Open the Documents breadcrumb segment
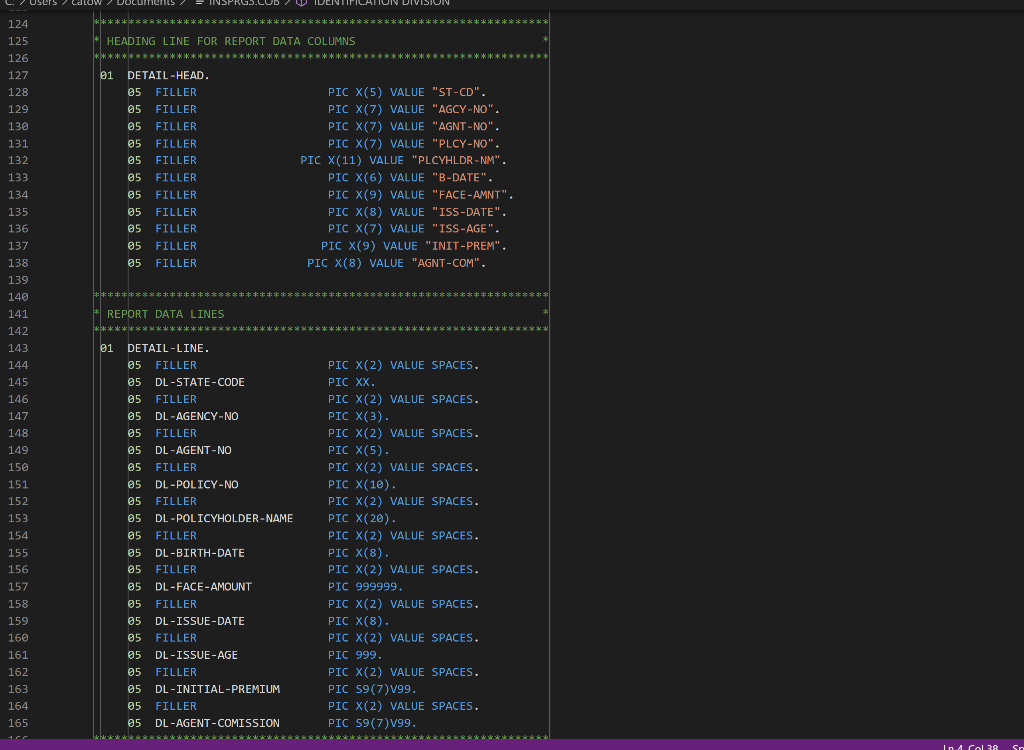 [x=146, y=3]
